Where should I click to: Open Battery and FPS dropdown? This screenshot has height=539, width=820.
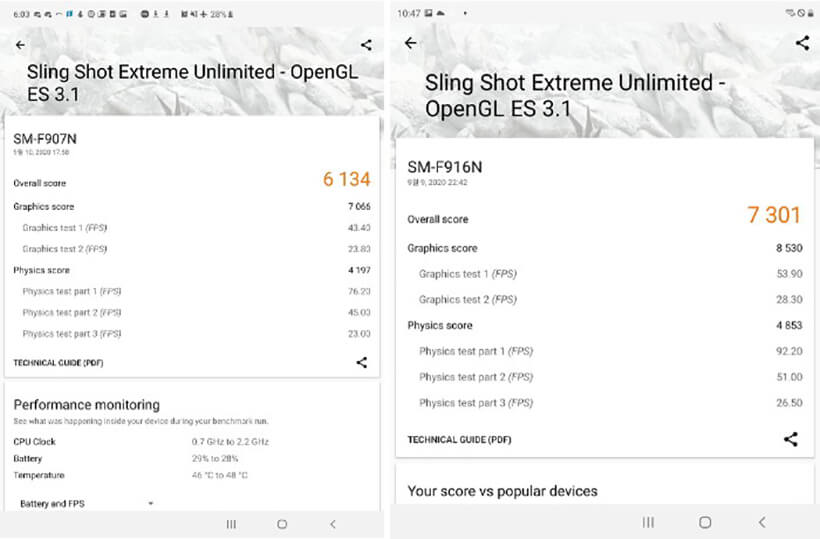pyautogui.click(x=86, y=503)
